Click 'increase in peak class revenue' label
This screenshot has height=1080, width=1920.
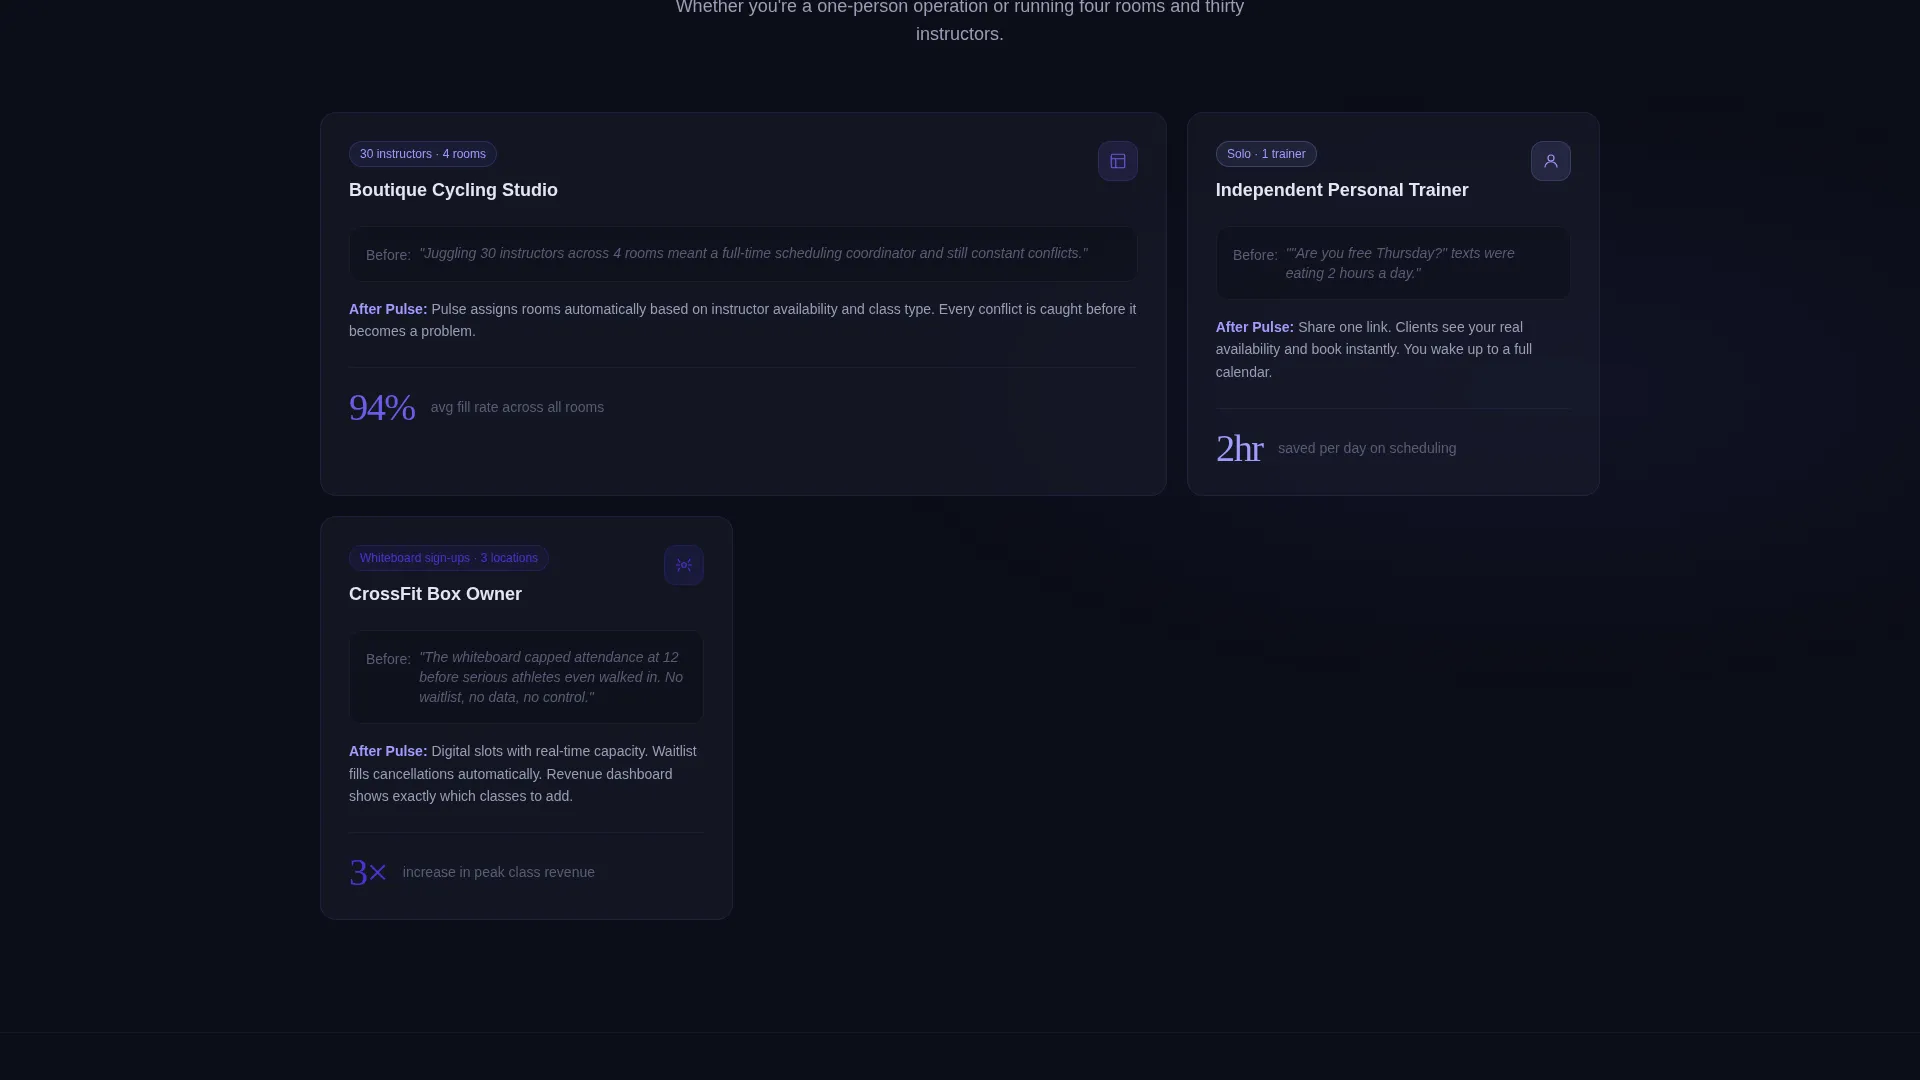(x=499, y=872)
